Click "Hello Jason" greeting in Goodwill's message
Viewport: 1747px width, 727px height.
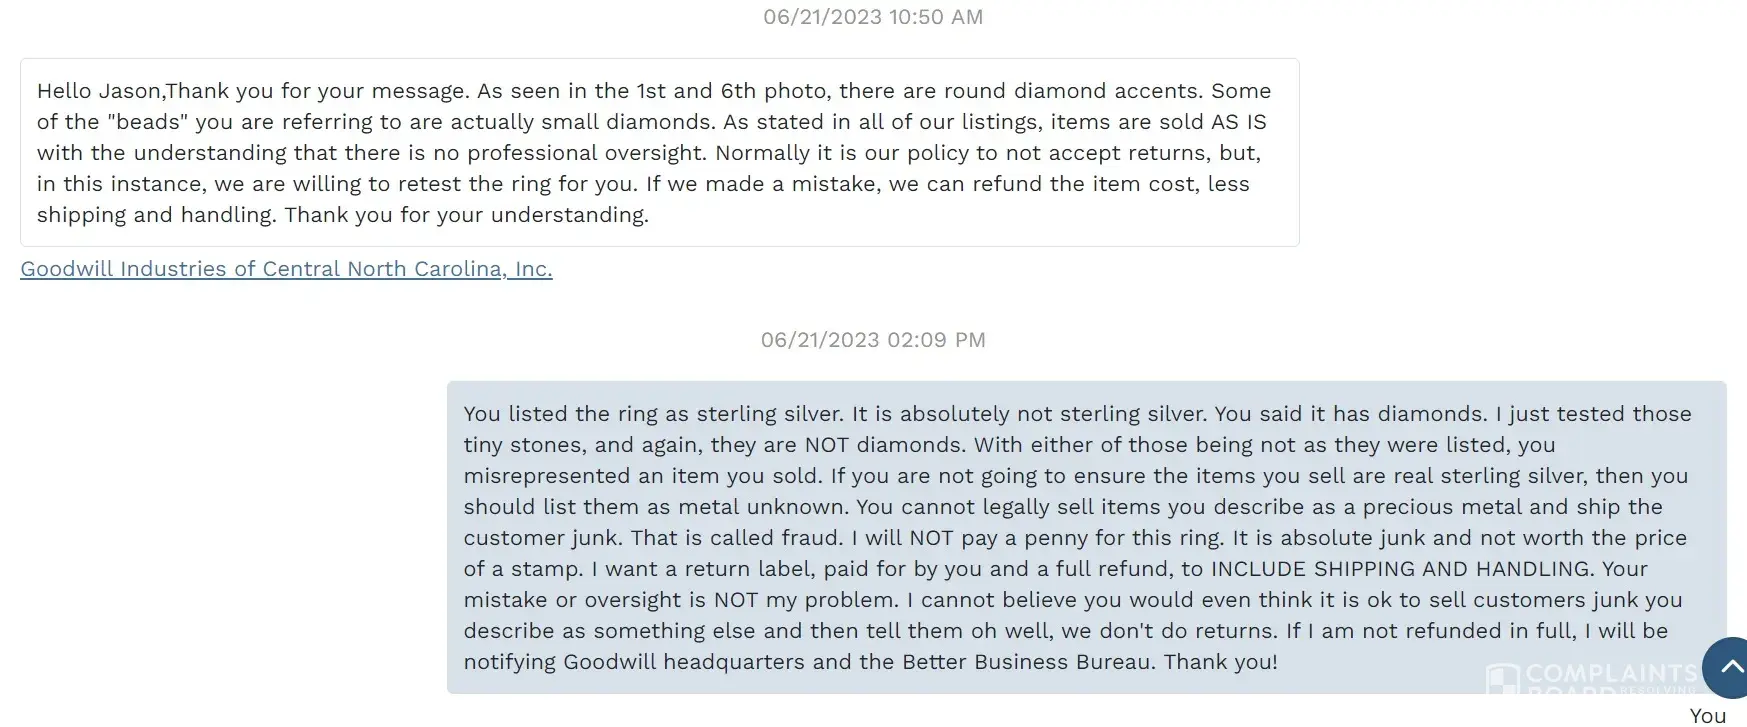tap(99, 91)
